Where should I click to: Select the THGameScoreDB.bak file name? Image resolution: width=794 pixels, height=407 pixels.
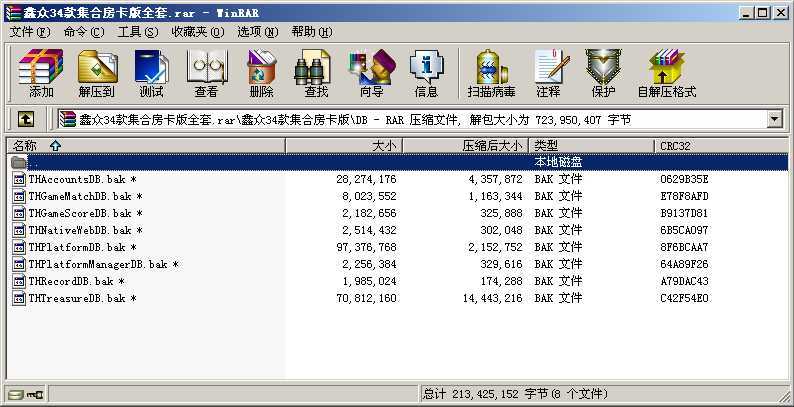[x=86, y=213]
